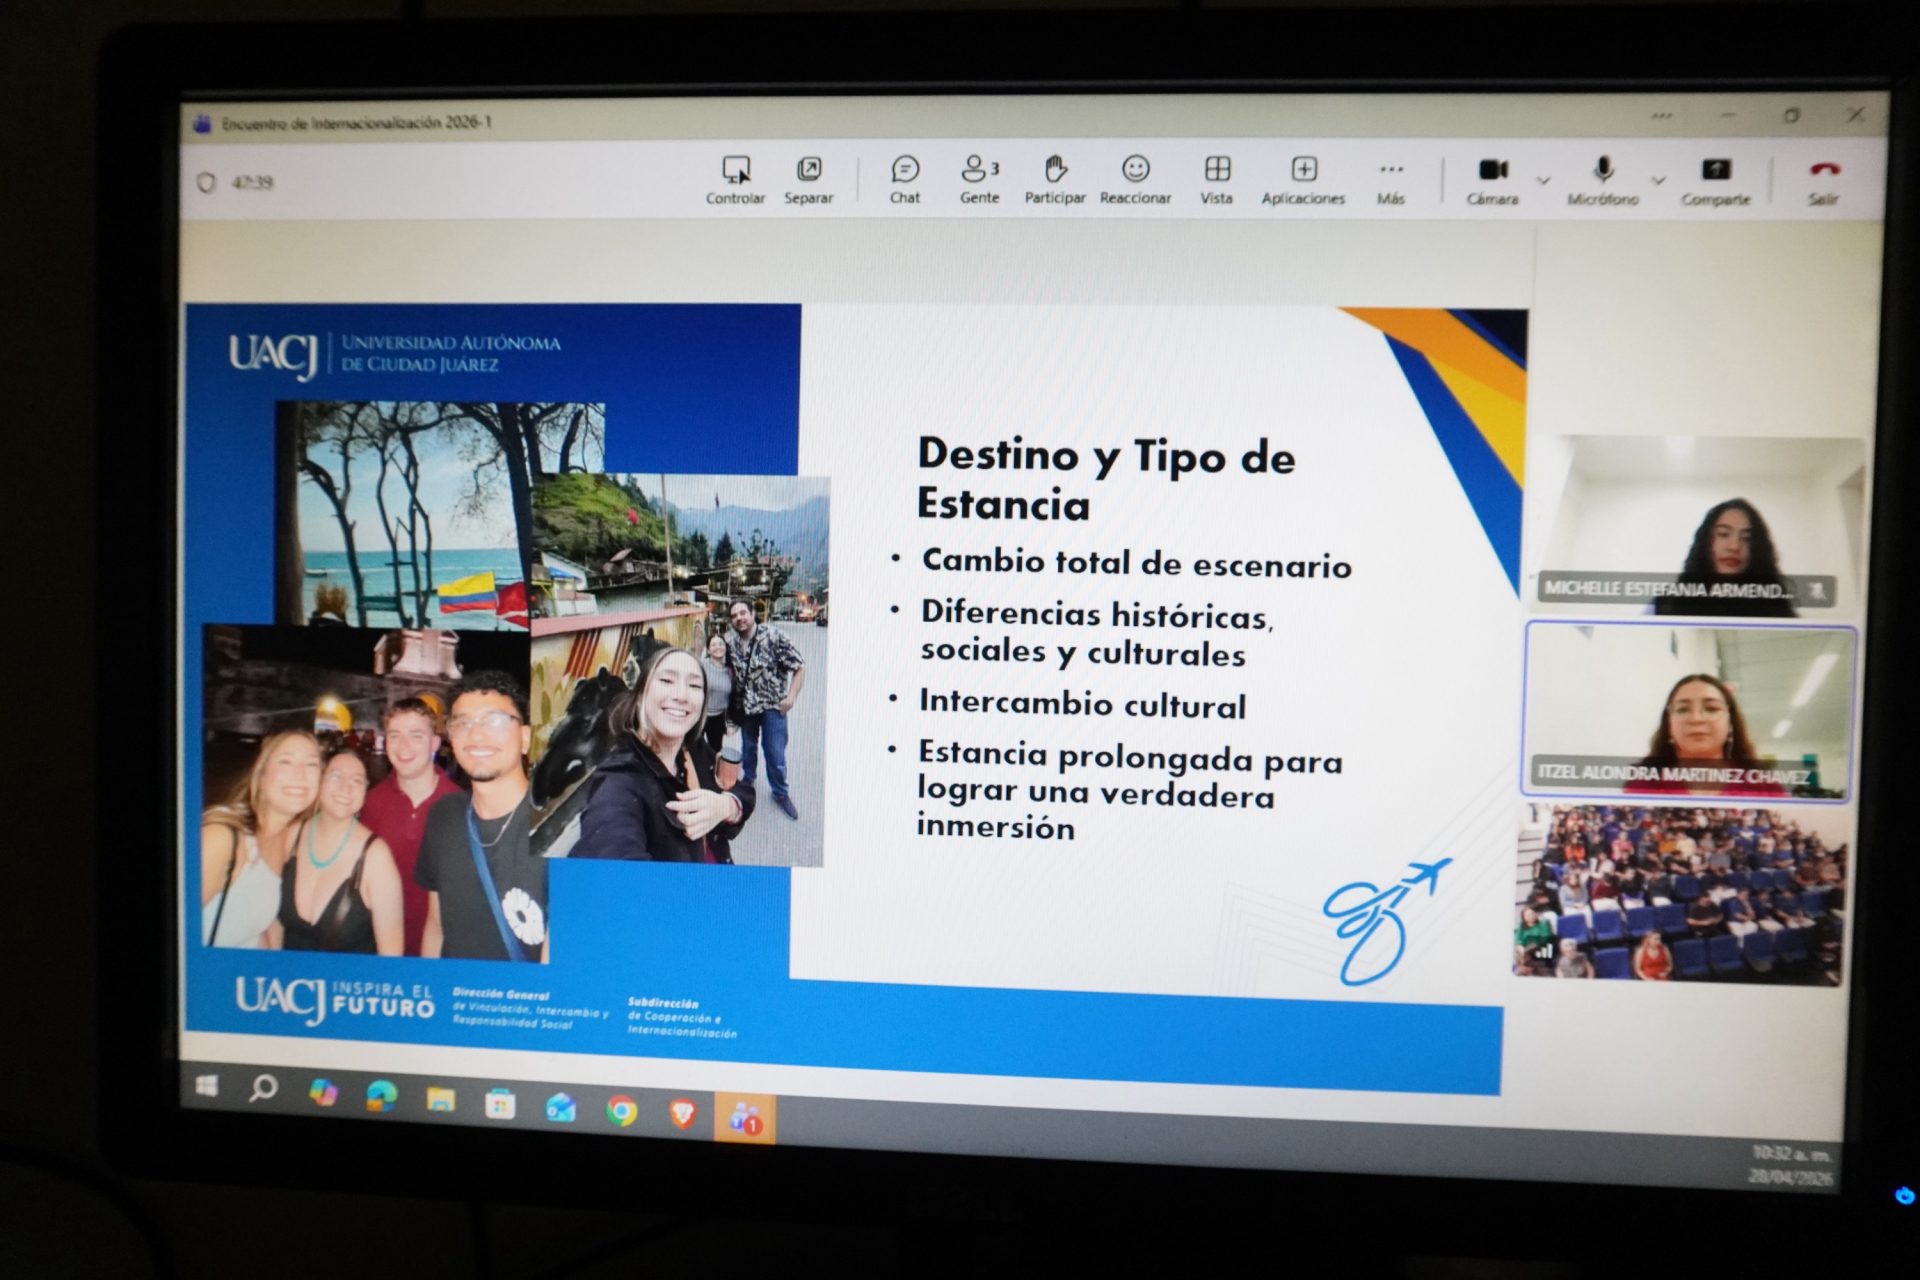Image resolution: width=1920 pixels, height=1280 pixels.
Task: Open Google Chrome from the taskbar
Action: pyautogui.click(x=621, y=1110)
